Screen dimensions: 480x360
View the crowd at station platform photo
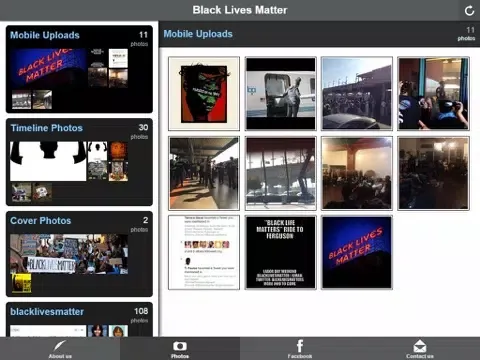pyautogui.click(x=357, y=93)
